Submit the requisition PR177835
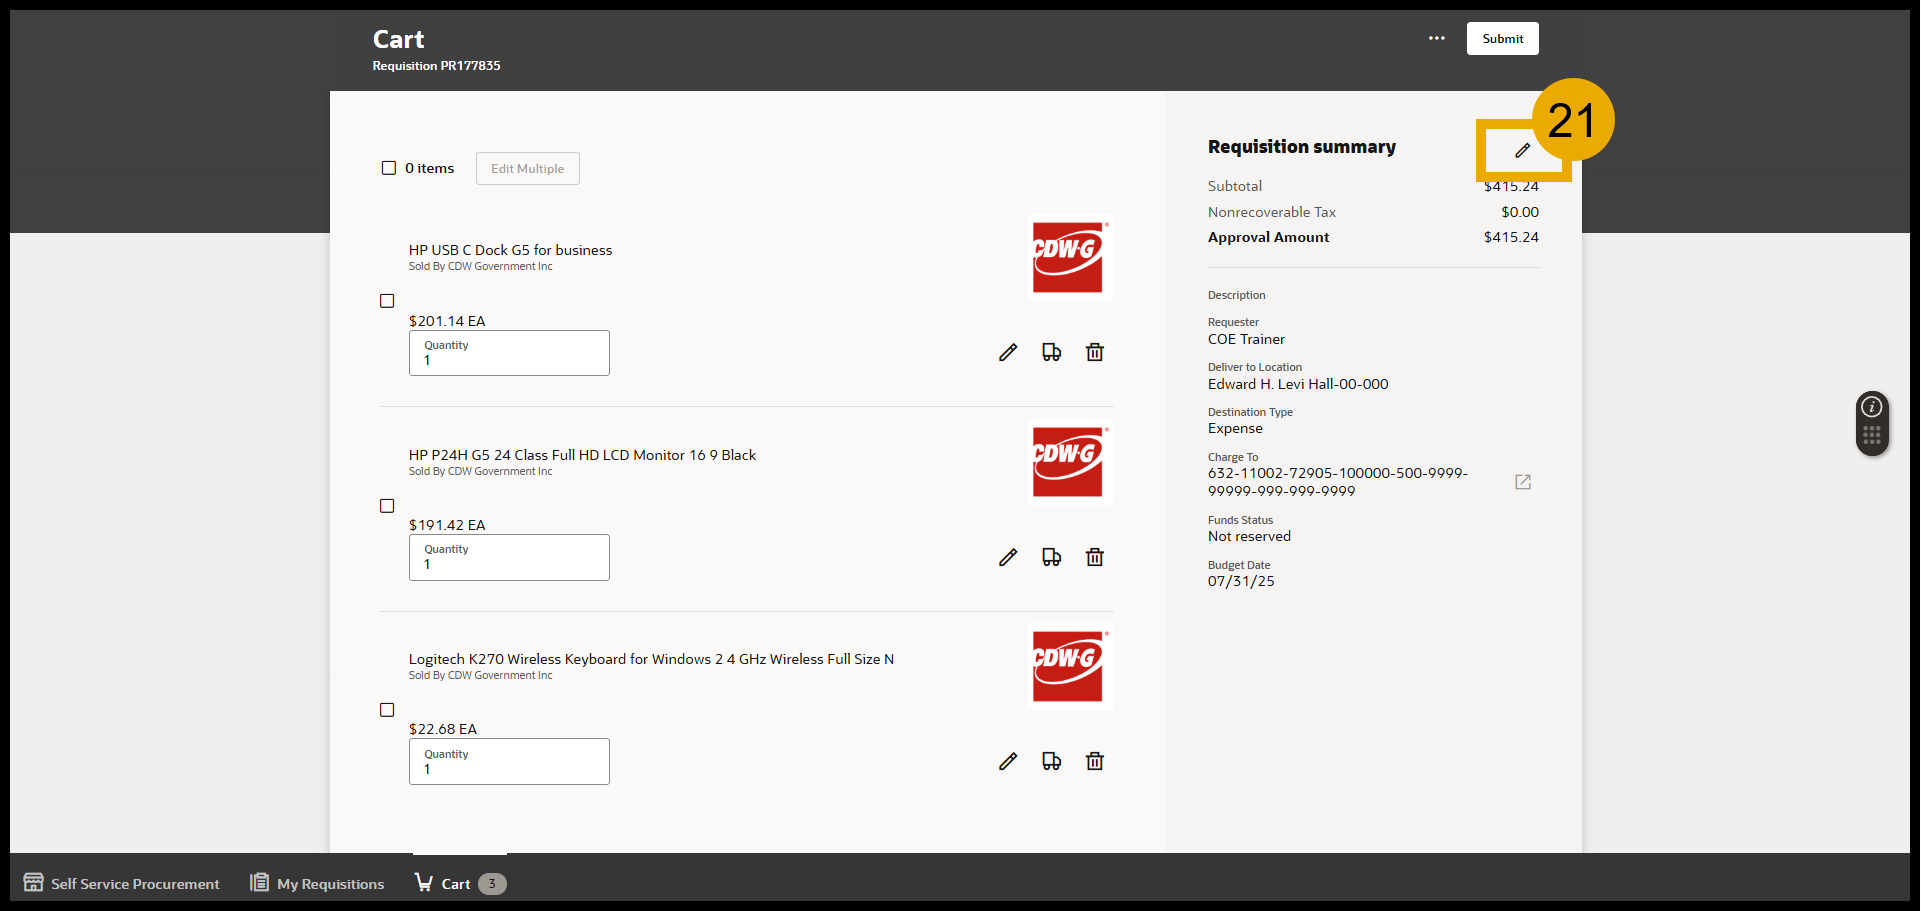 (1502, 38)
